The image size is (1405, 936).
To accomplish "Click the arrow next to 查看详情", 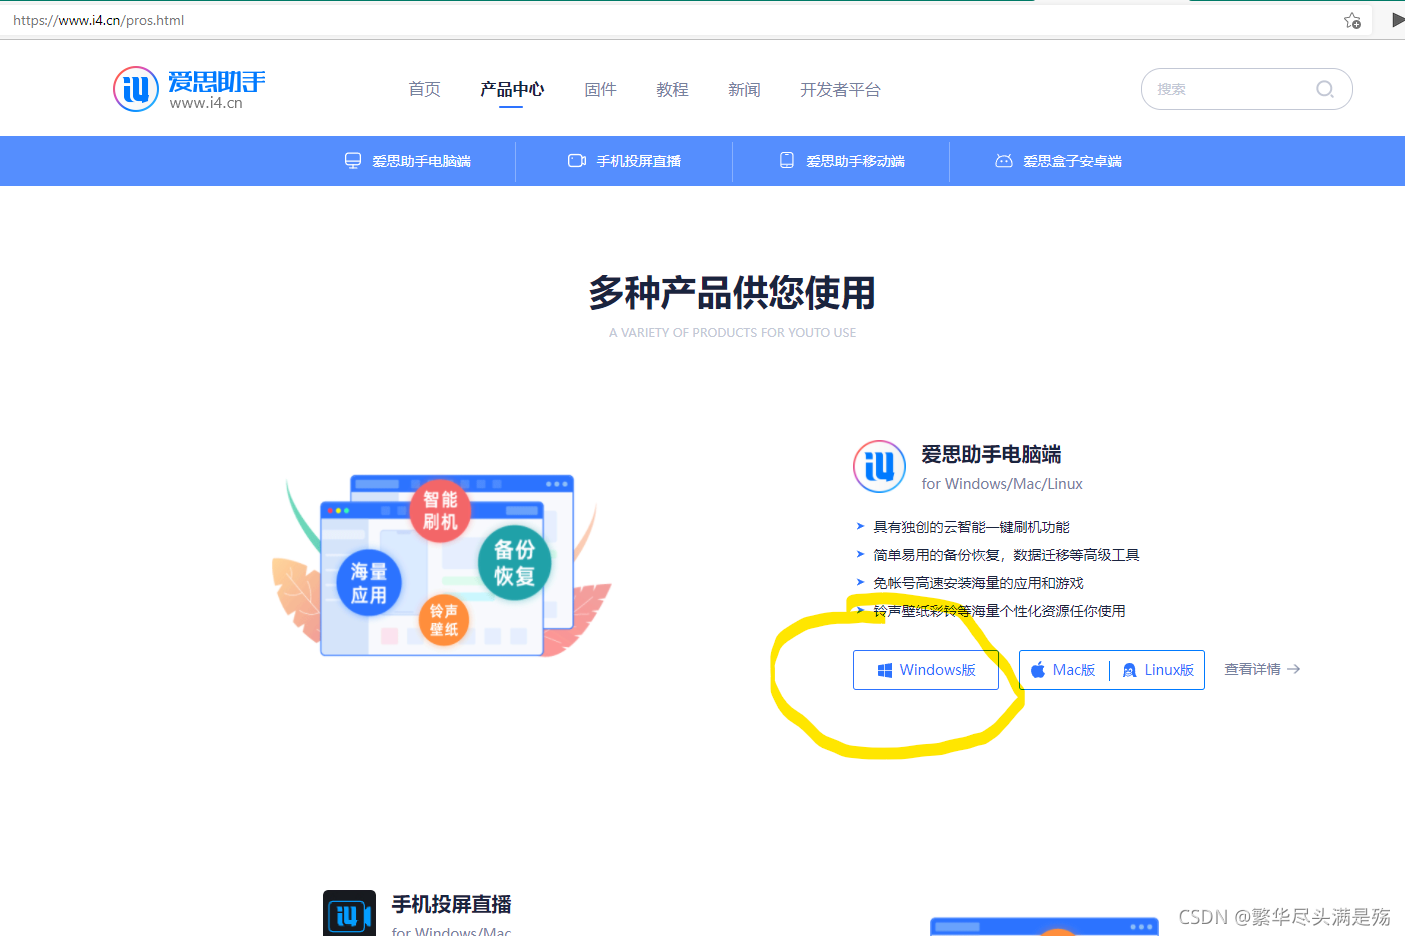I will point(1293,669).
